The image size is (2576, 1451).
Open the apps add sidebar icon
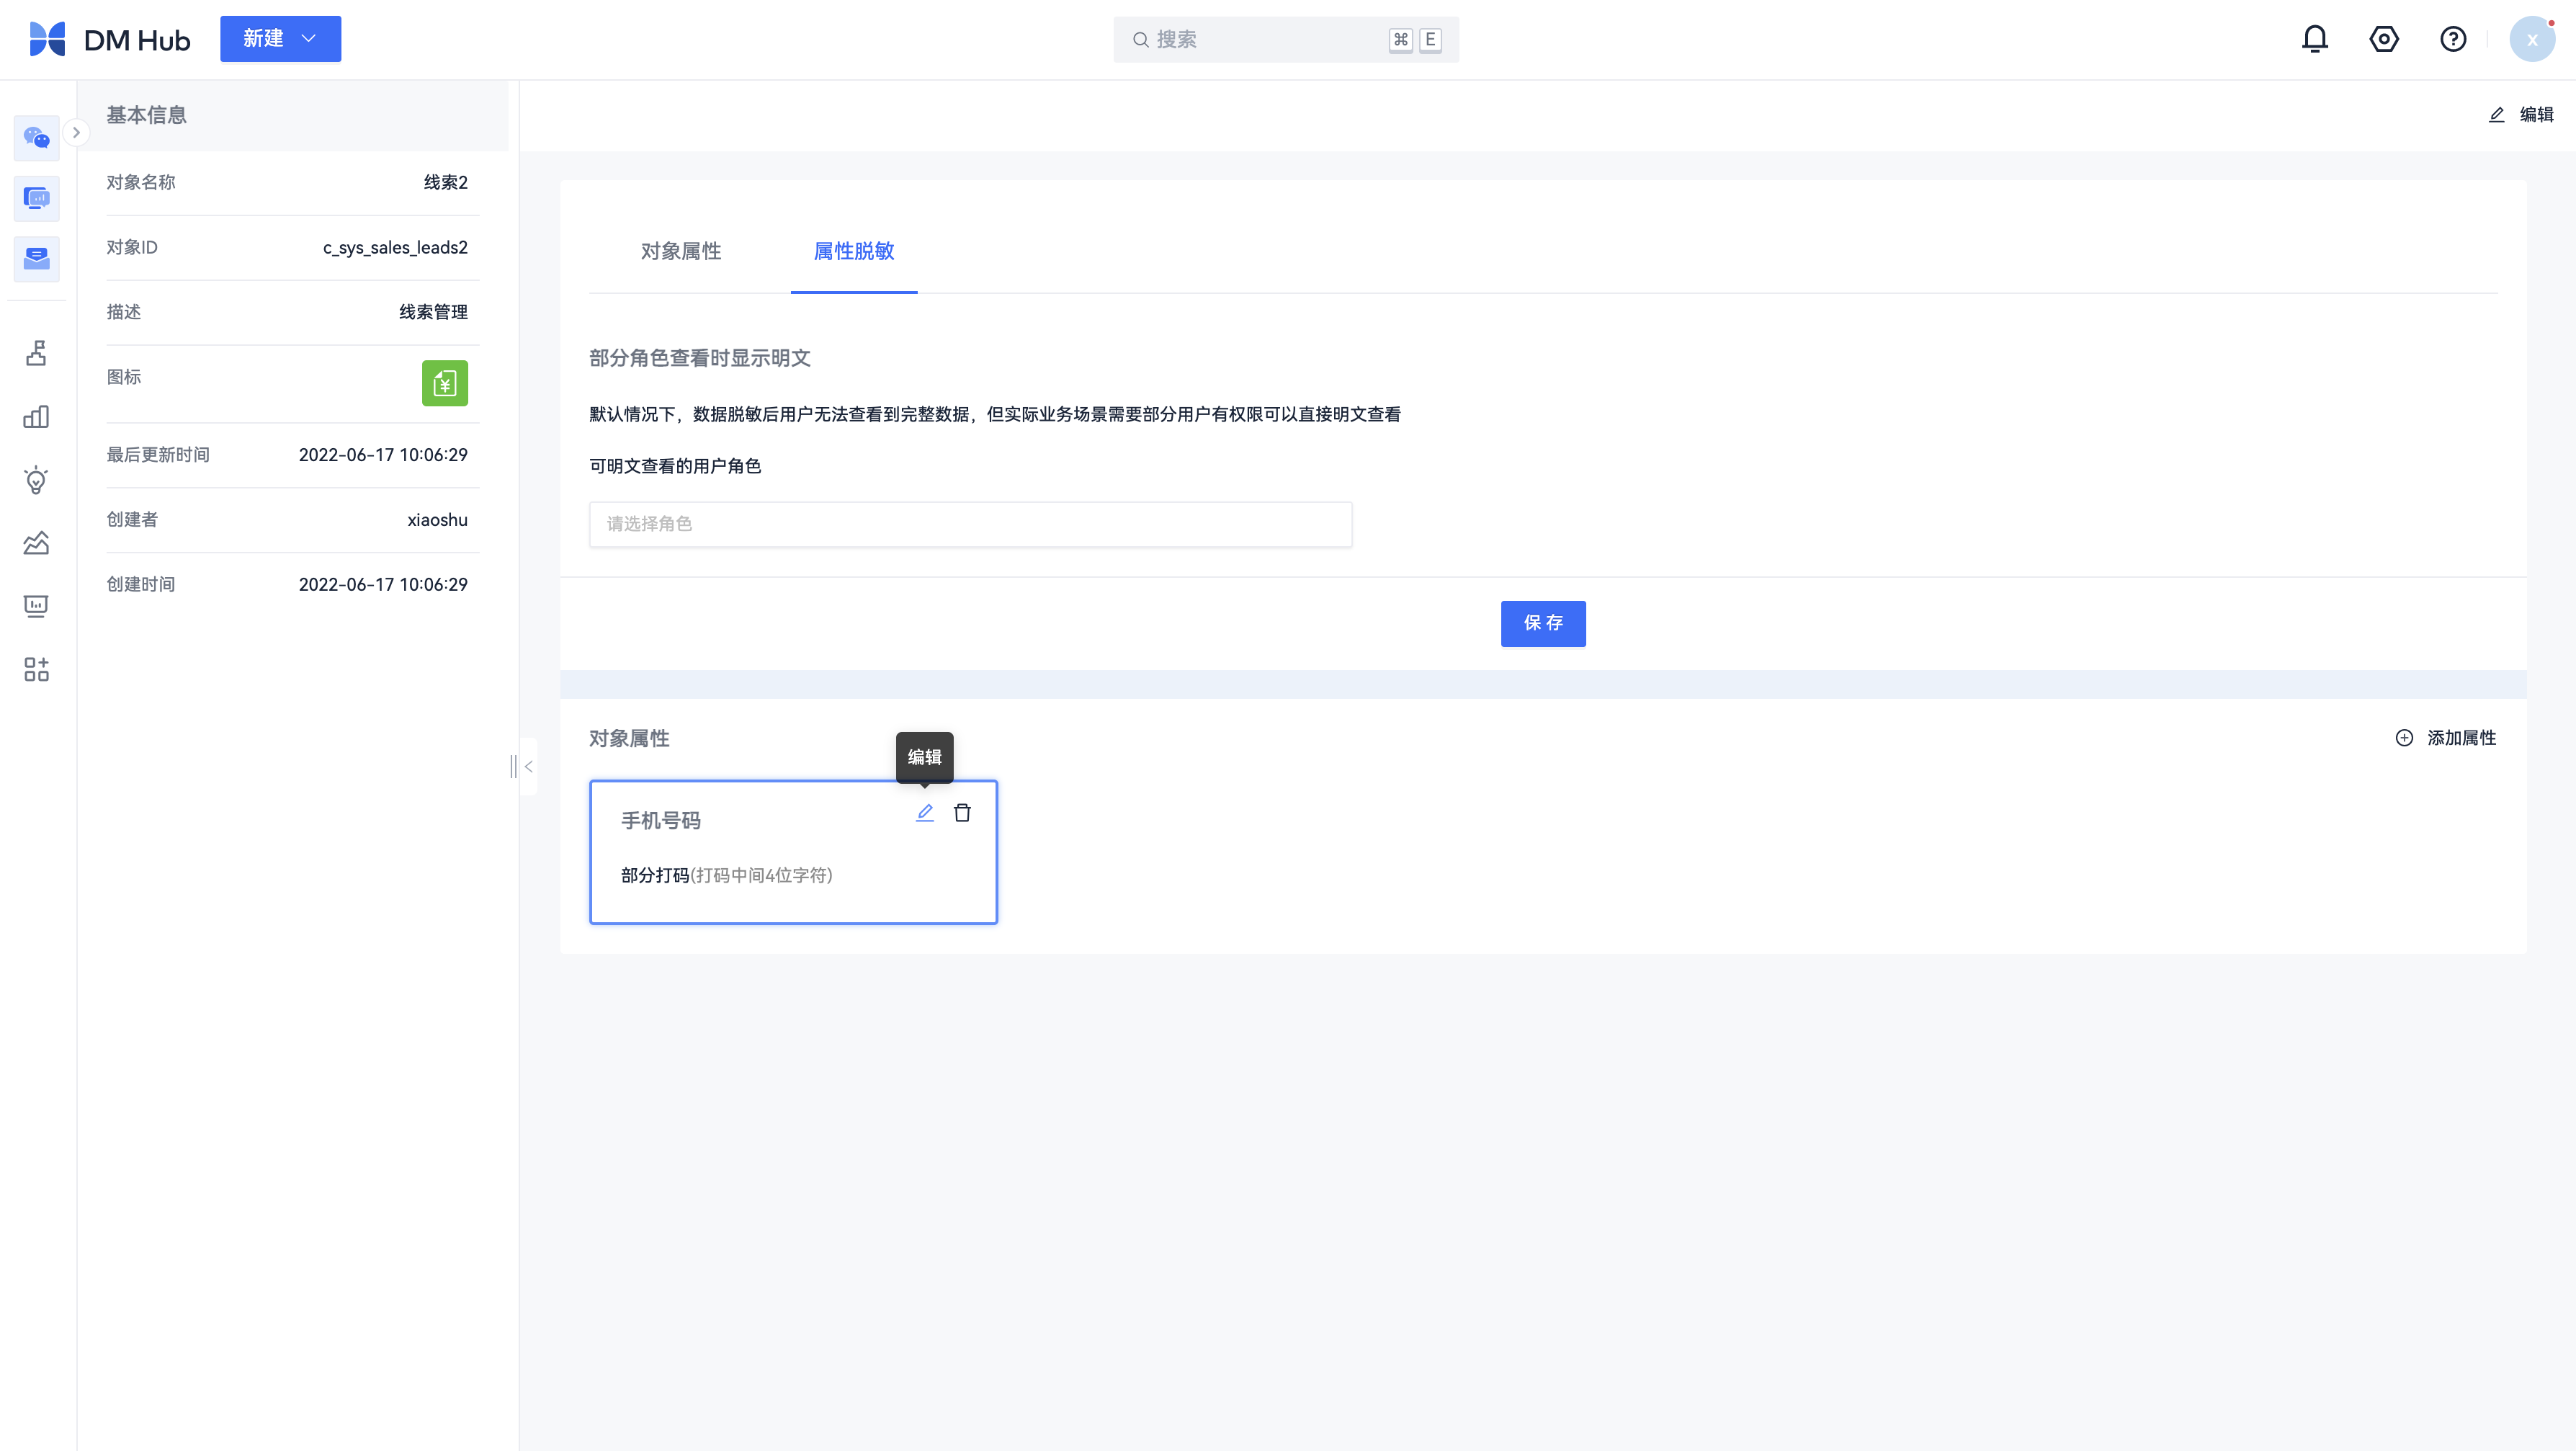click(36, 669)
